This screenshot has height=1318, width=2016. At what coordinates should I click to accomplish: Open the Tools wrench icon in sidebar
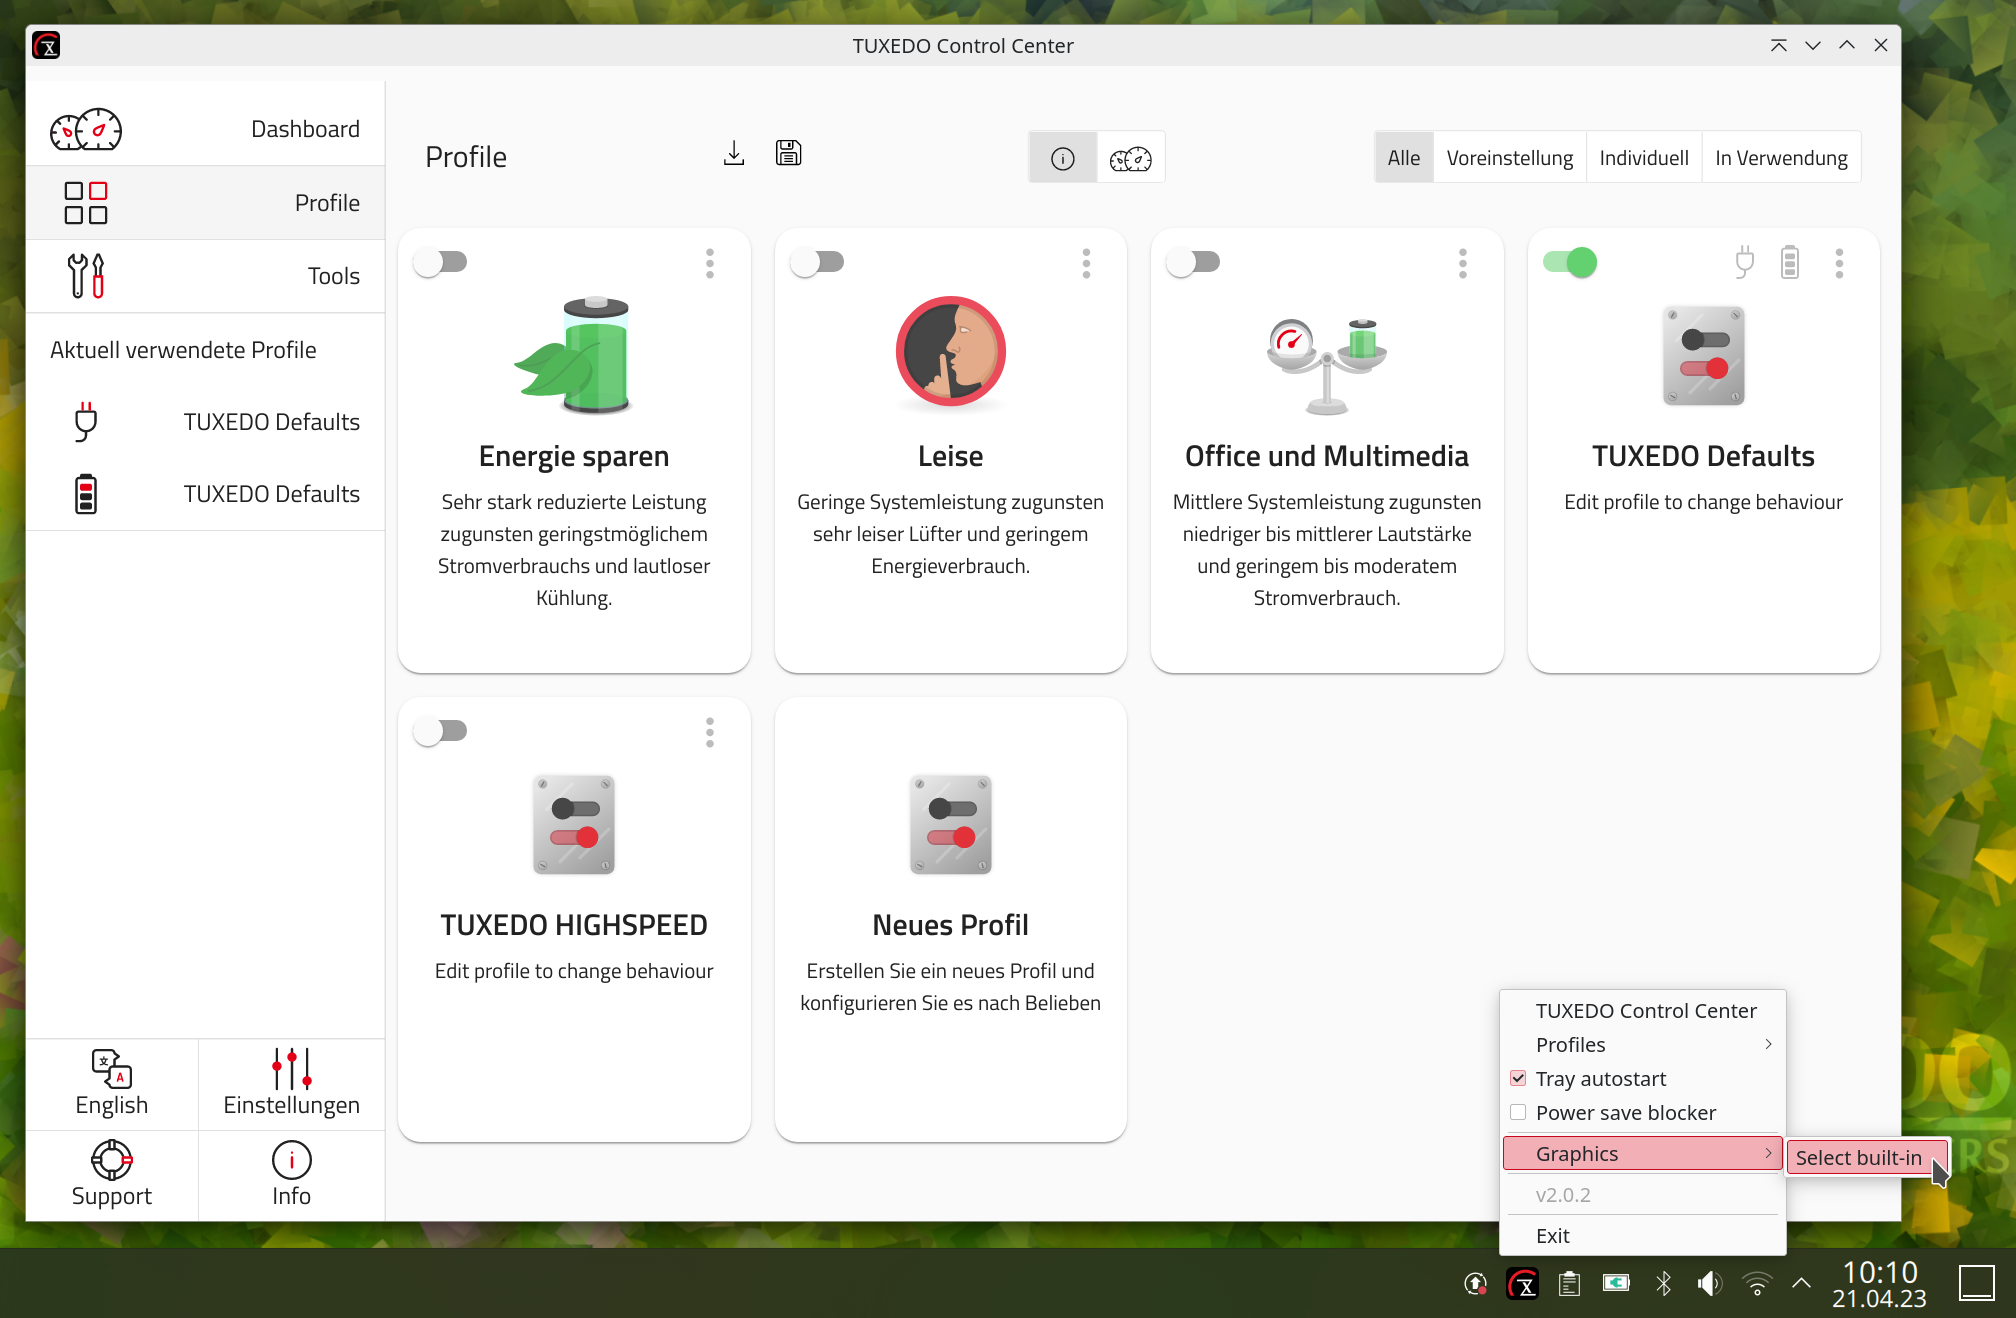(86, 276)
